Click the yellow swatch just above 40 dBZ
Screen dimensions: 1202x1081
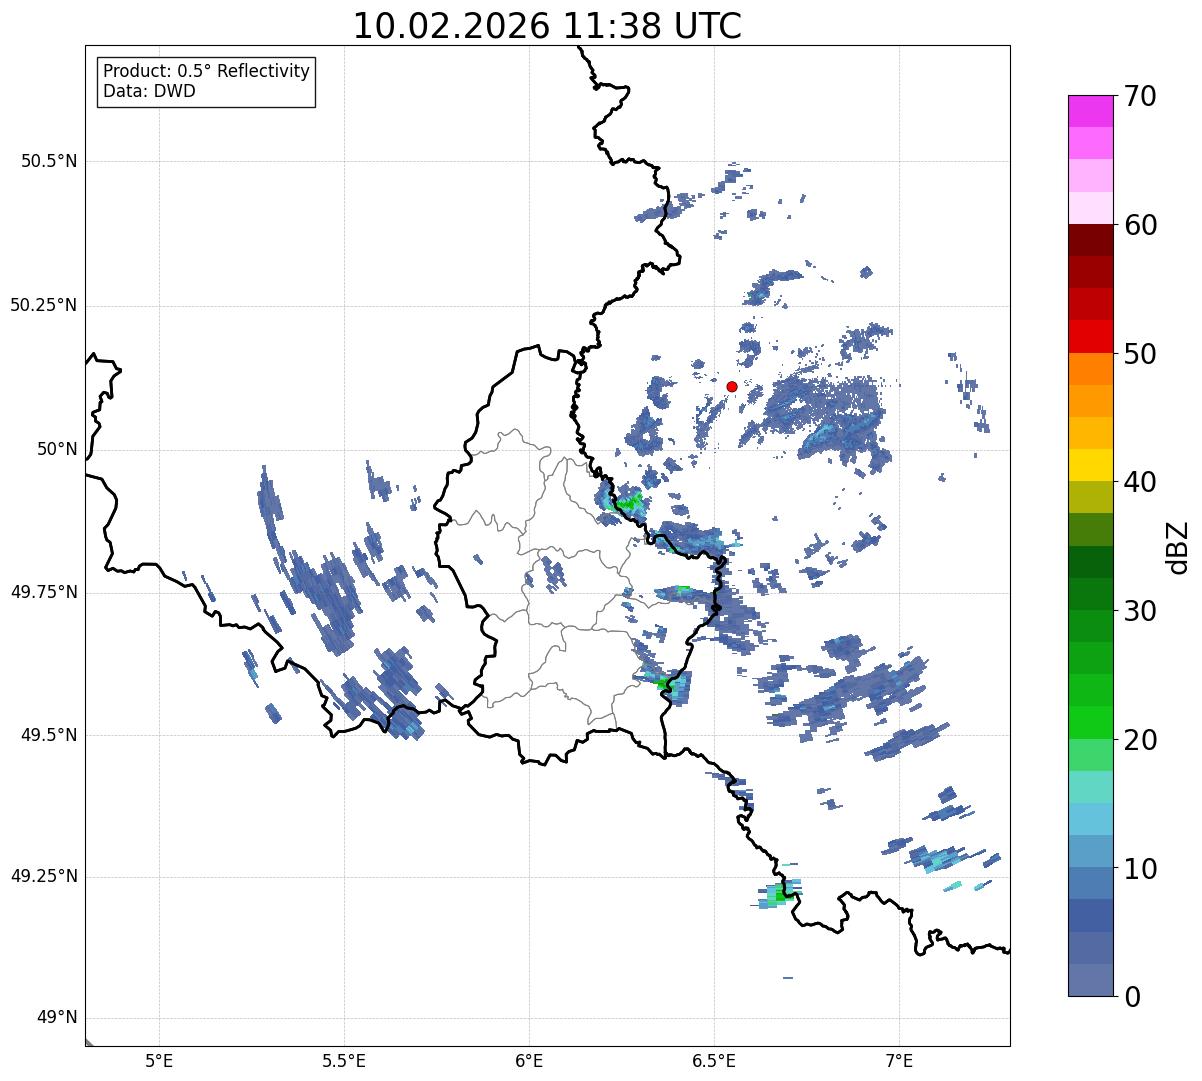1090,465
